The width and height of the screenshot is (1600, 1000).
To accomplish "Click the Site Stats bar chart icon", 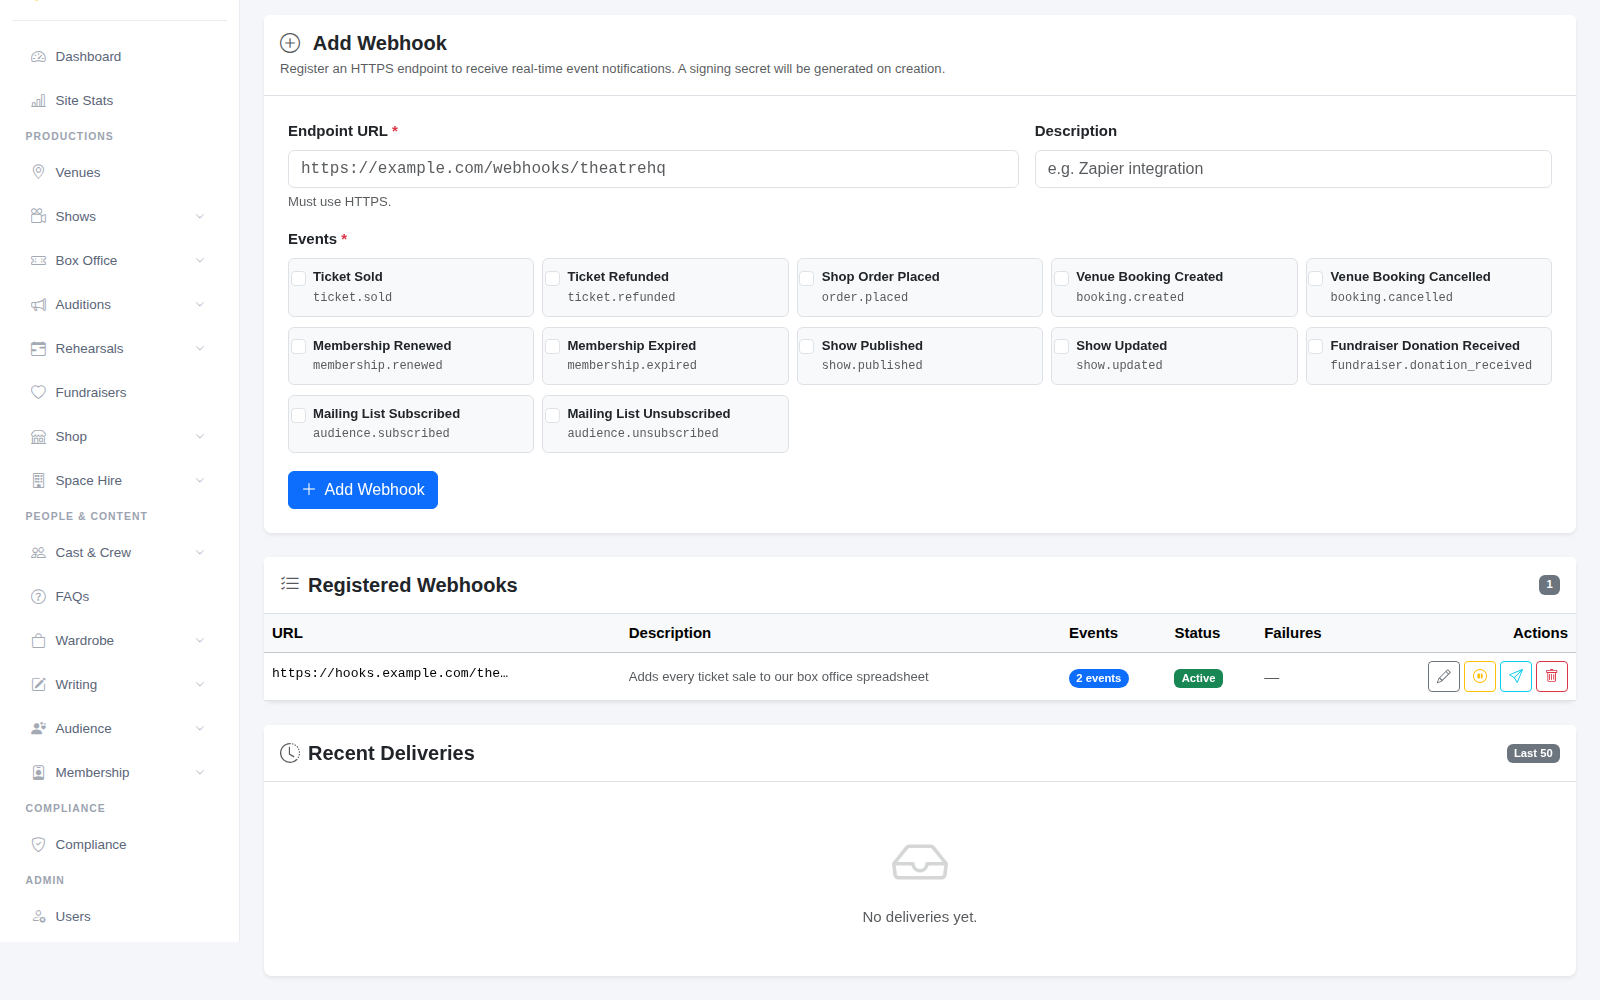I will point(38,101).
